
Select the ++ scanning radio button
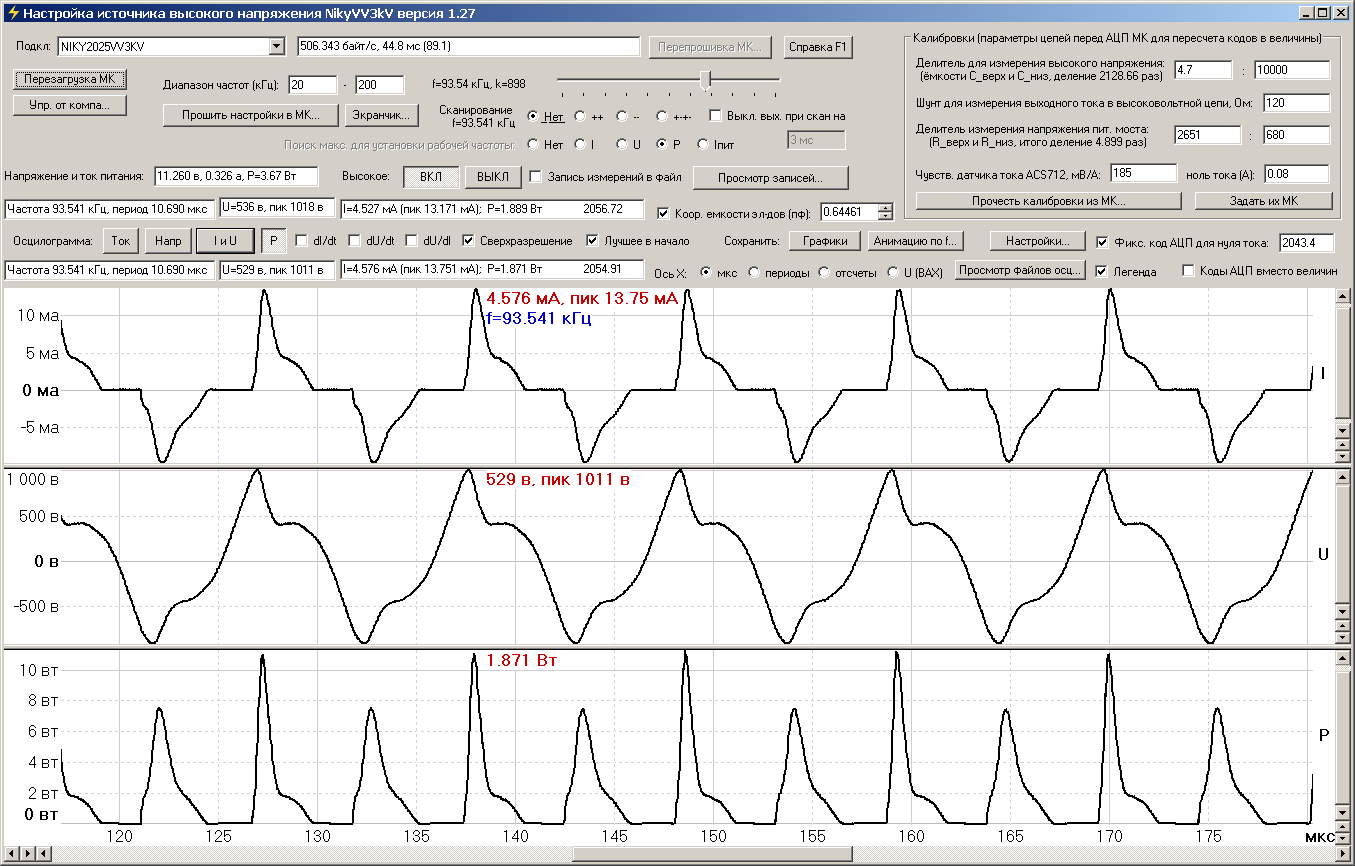580,116
